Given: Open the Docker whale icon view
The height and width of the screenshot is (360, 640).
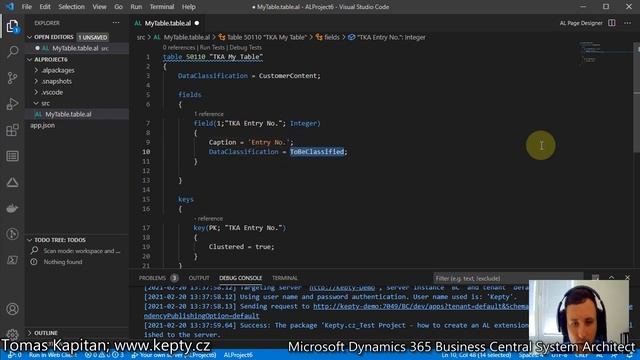Looking at the screenshot, I should [12, 208].
